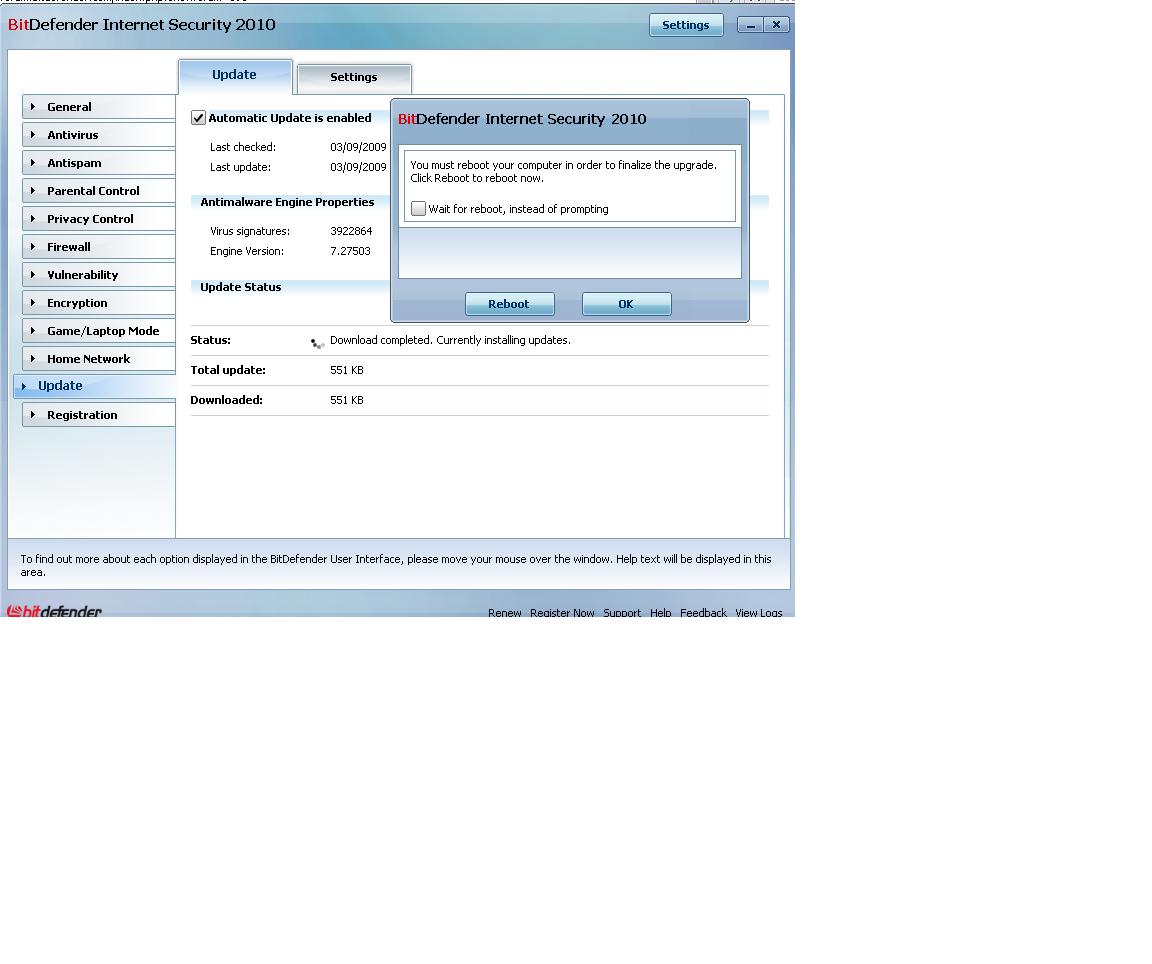Click the Total update 551 KB value
The image size is (1152, 964).
347,370
